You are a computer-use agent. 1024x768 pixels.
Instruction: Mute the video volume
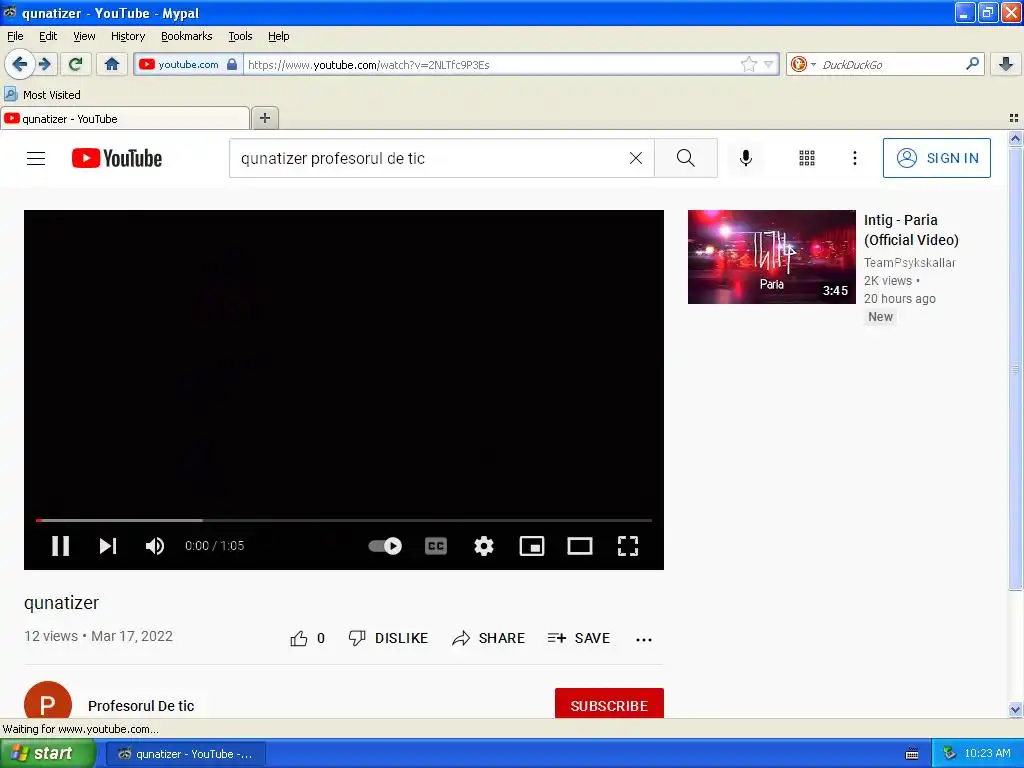click(155, 546)
